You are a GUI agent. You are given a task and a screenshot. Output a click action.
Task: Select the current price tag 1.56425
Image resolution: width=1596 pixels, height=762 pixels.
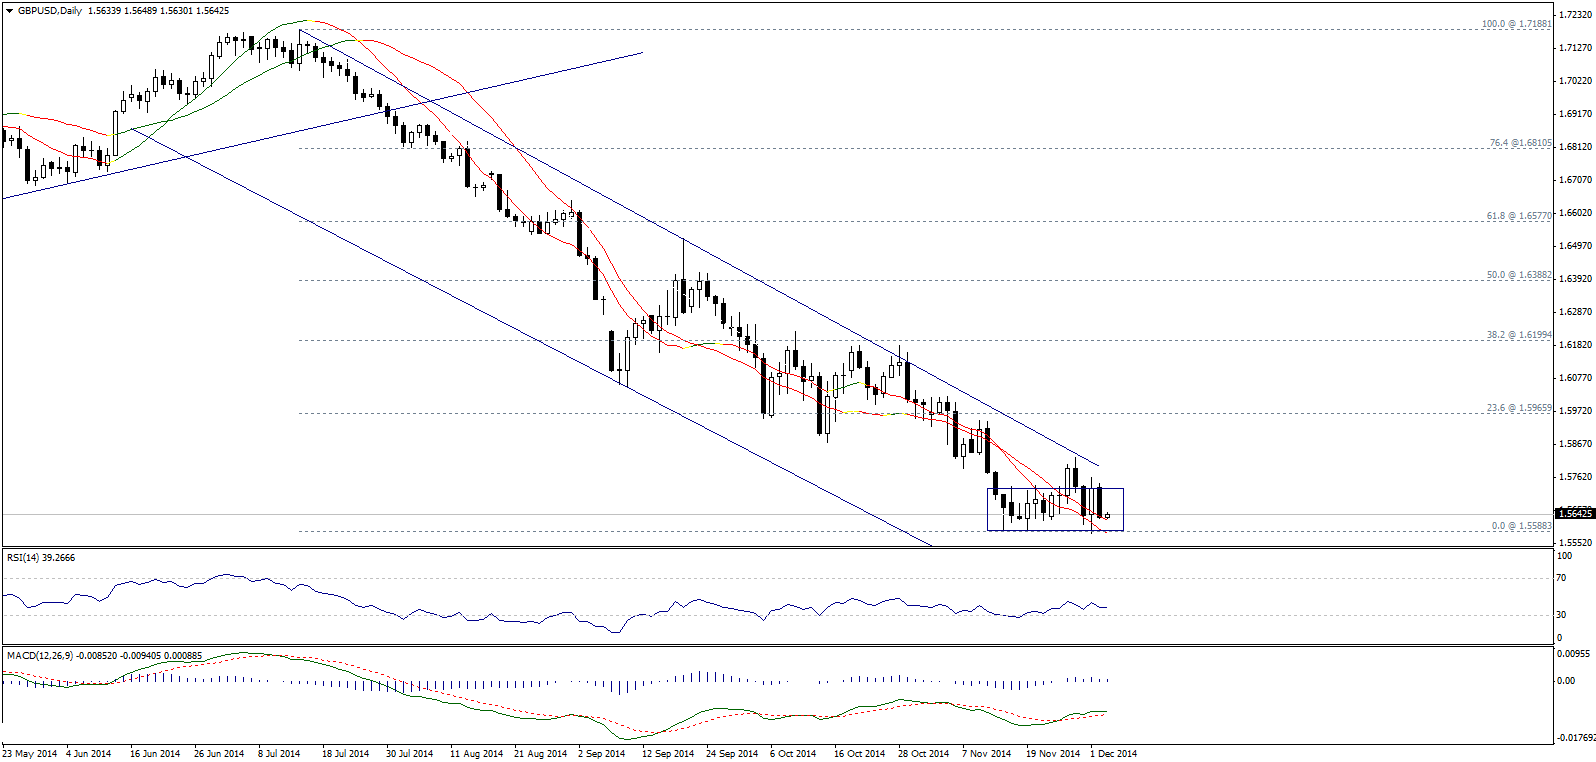point(1575,513)
